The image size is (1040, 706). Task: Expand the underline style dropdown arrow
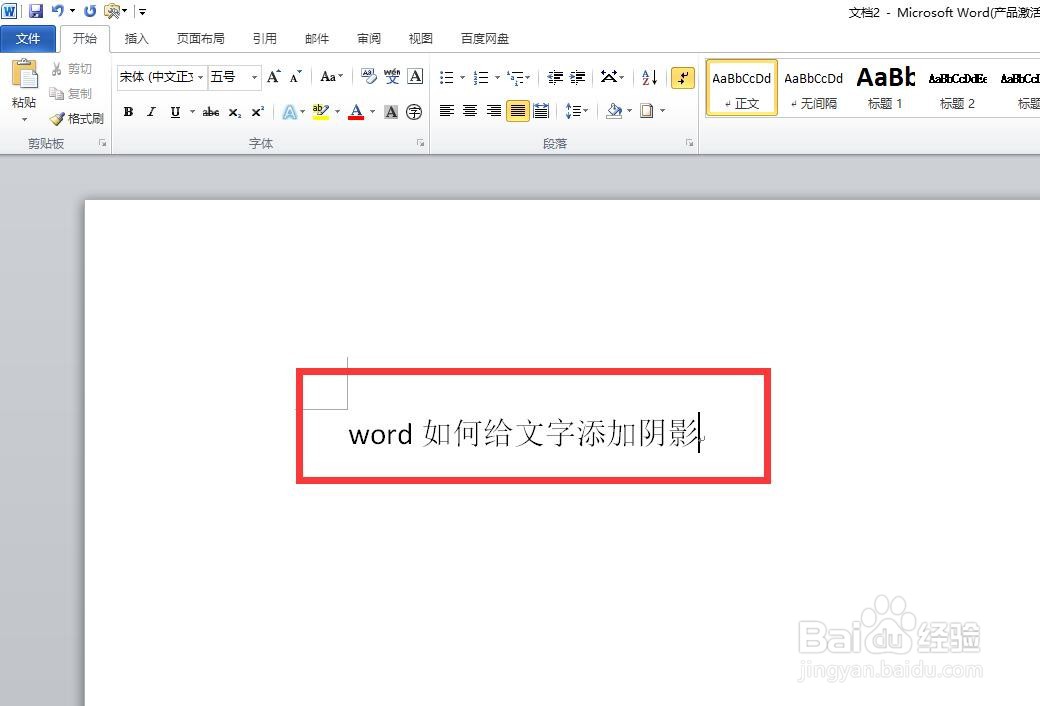pyautogui.click(x=192, y=112)
